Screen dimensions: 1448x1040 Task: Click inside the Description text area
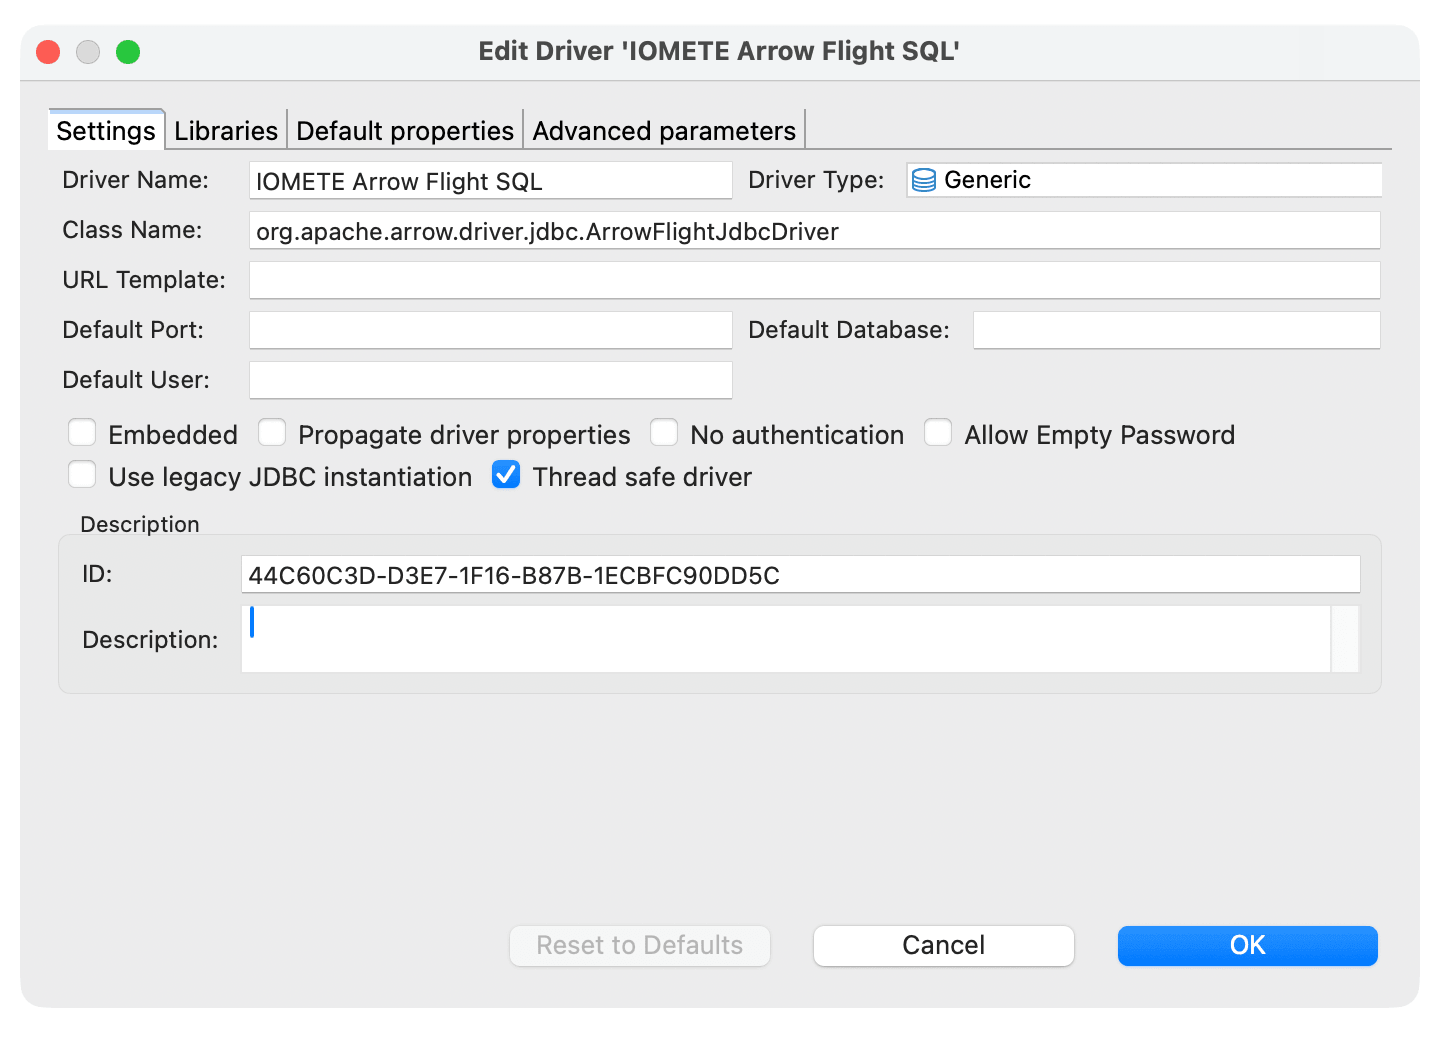786,639
